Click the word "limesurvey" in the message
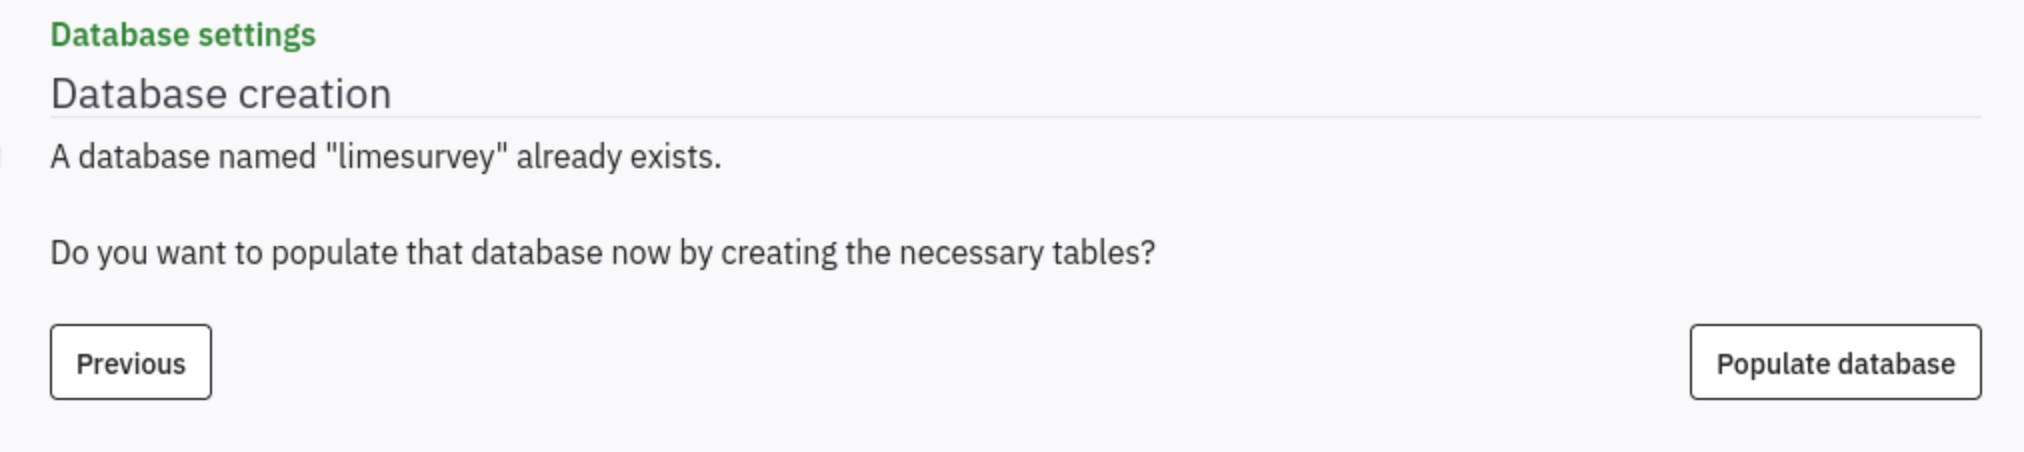This screenshot has height=452, width=2024. (416, 157)
